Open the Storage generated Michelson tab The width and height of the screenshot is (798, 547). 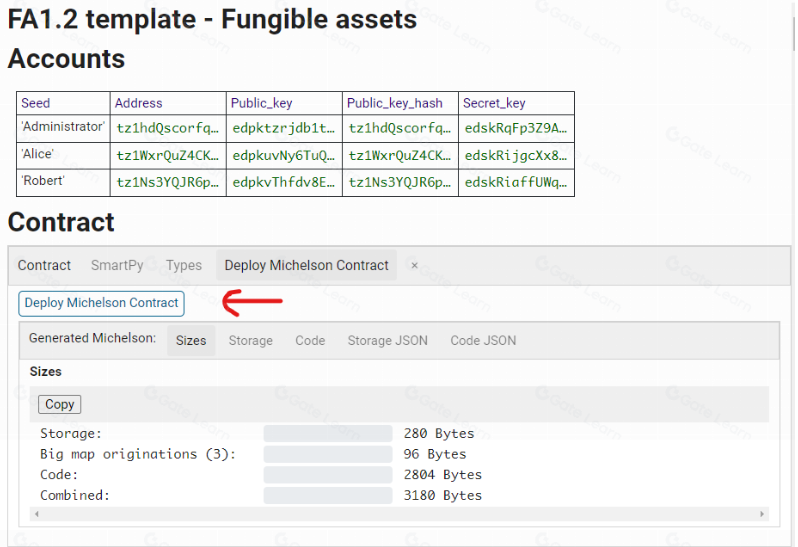pyautogui.click(x=250, y=340)
